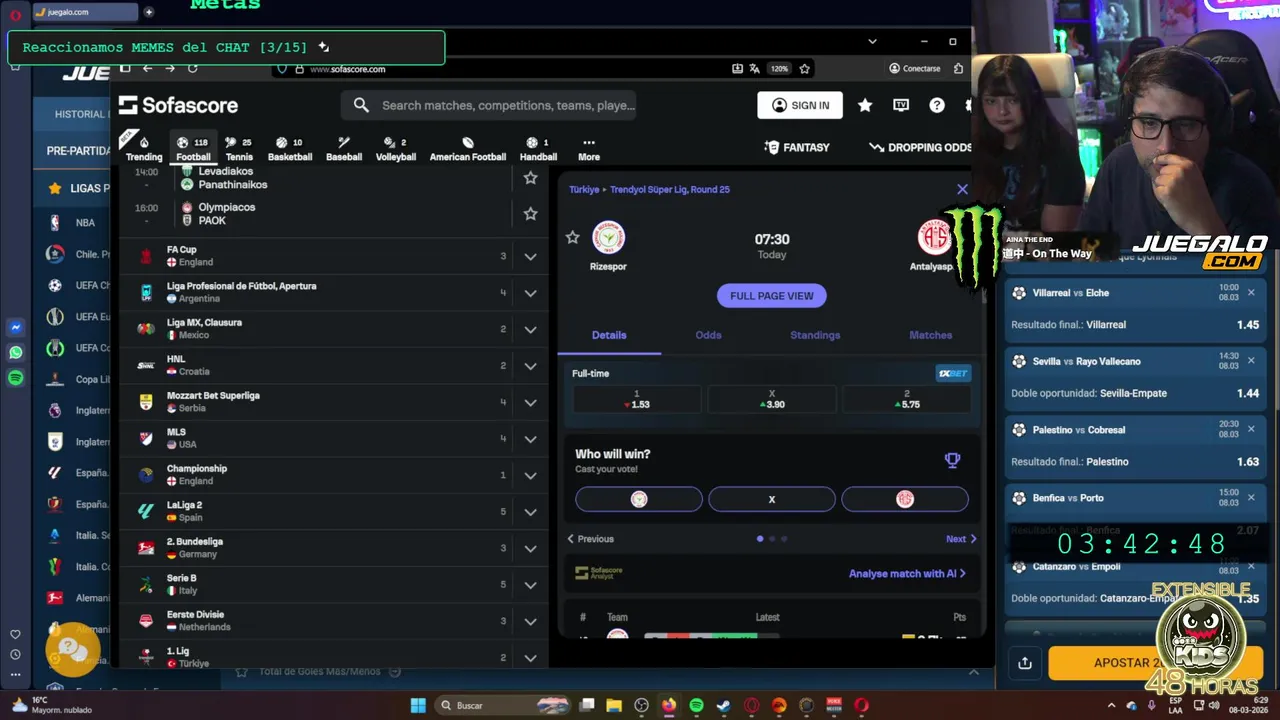
Task: Switch to the Standings tab
Action: pyautogui.click(x=815, y=335)
